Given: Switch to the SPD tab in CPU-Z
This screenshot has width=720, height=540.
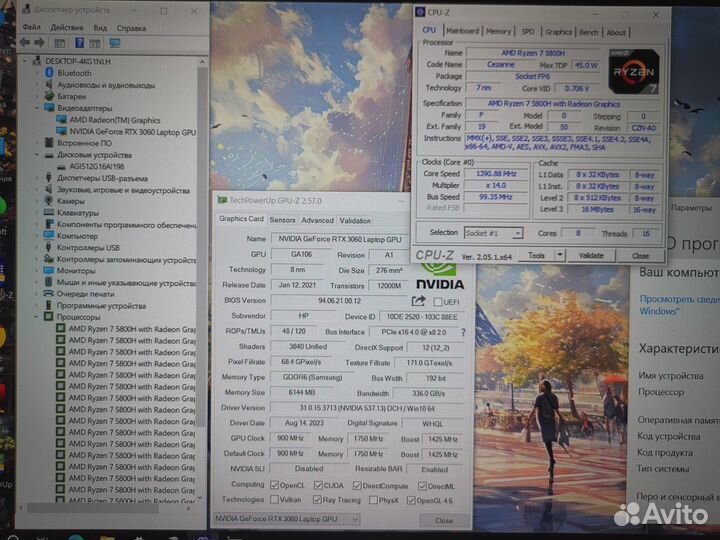Looking at the screenshot, I should tap(528, 31).
